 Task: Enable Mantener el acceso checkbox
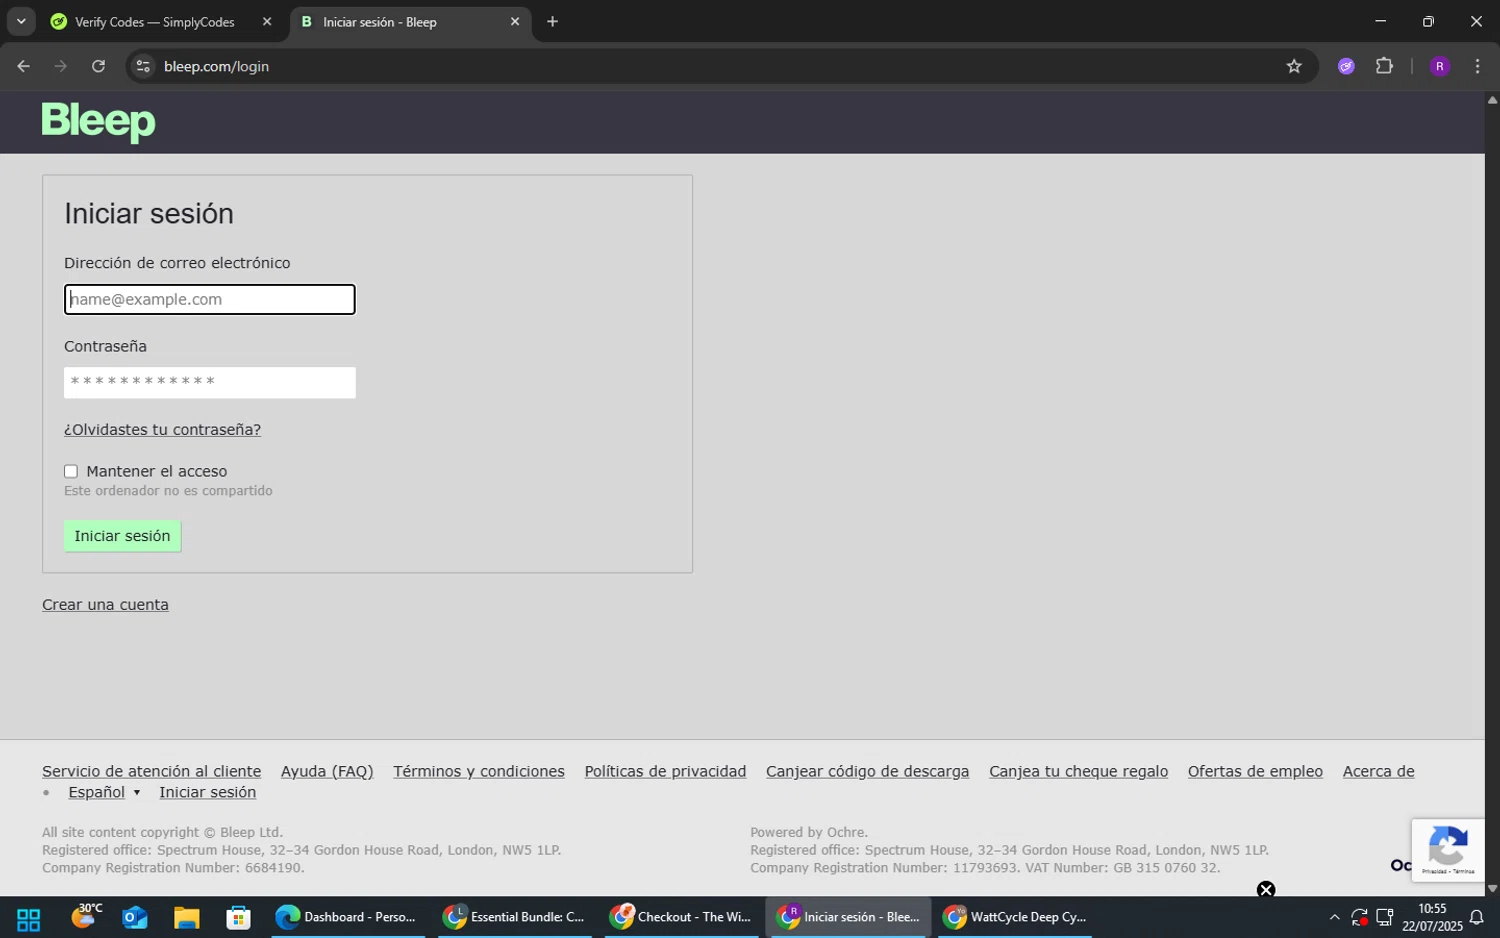point(71,471)
